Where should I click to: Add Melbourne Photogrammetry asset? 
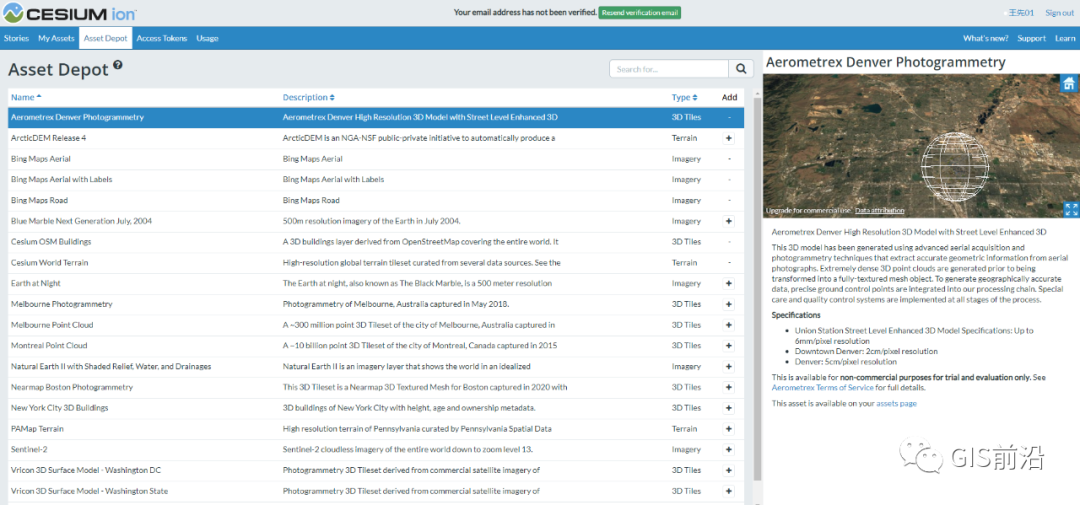(729, 304)
